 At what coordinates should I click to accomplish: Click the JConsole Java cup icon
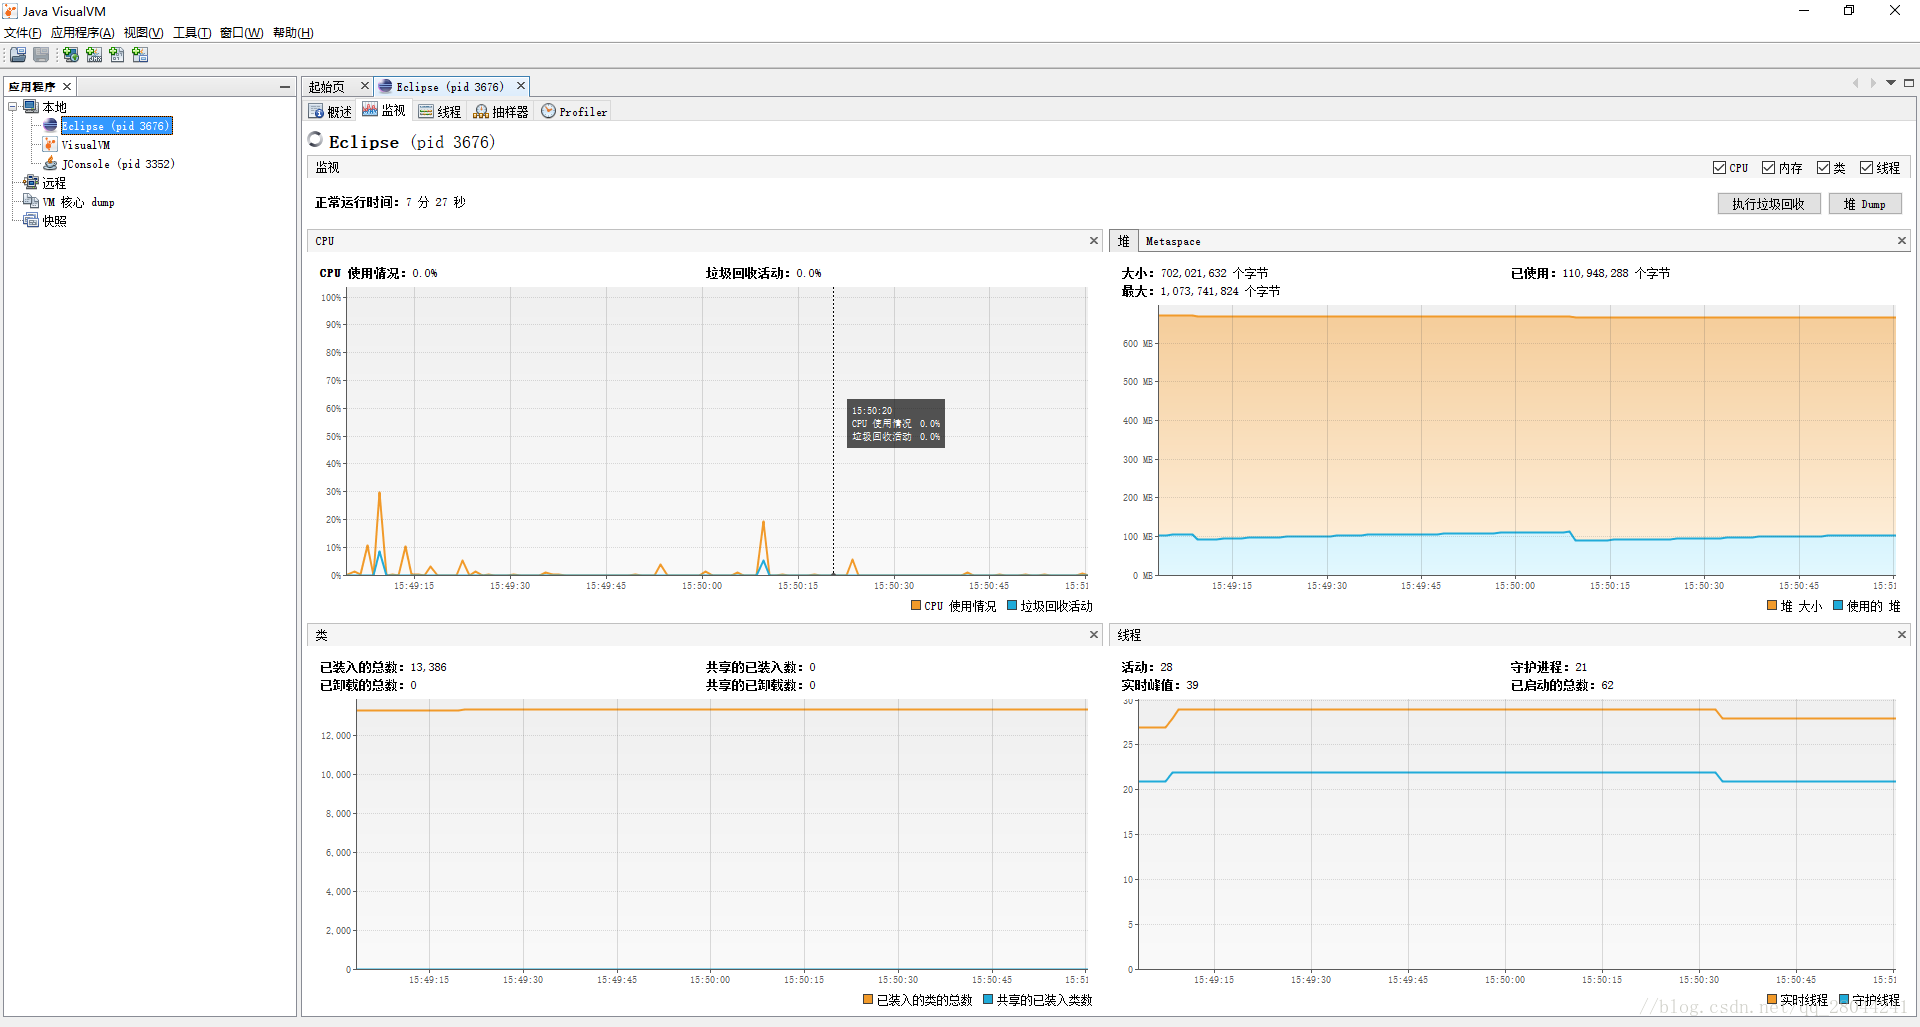point(50,164)
